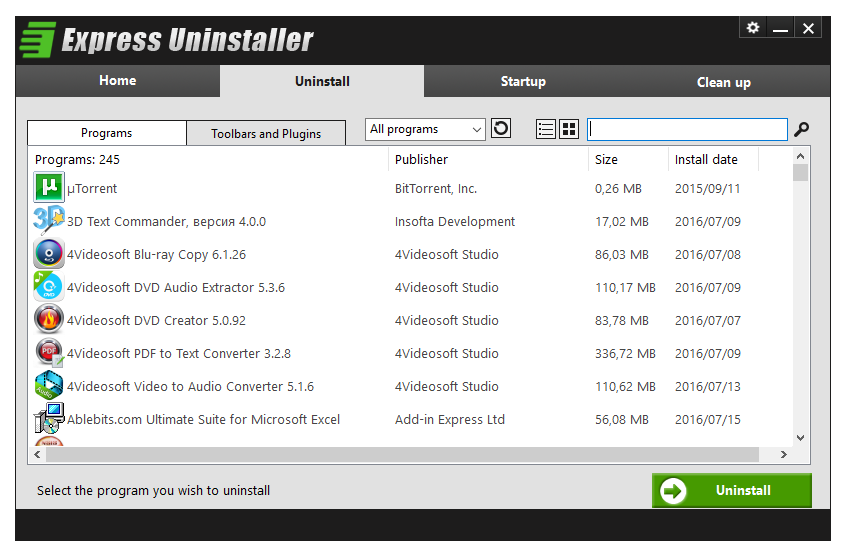Click the green Uninstall button
The width and height of the screenshot is (862, 549).
[x=732, y=490]
